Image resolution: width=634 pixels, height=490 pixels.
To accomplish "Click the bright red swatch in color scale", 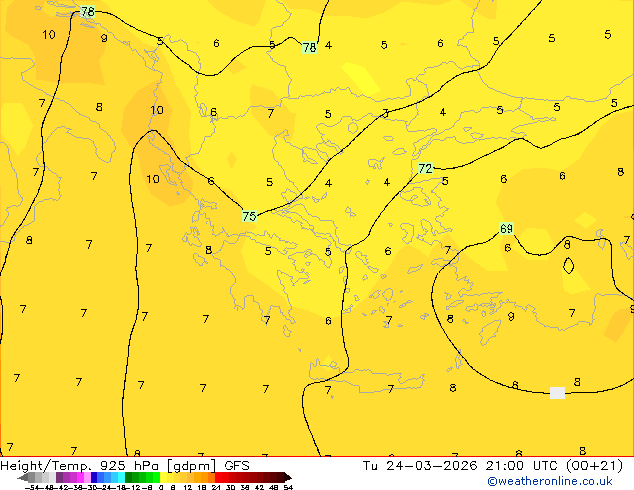I will pyautogui.click(x=218, y=477).
